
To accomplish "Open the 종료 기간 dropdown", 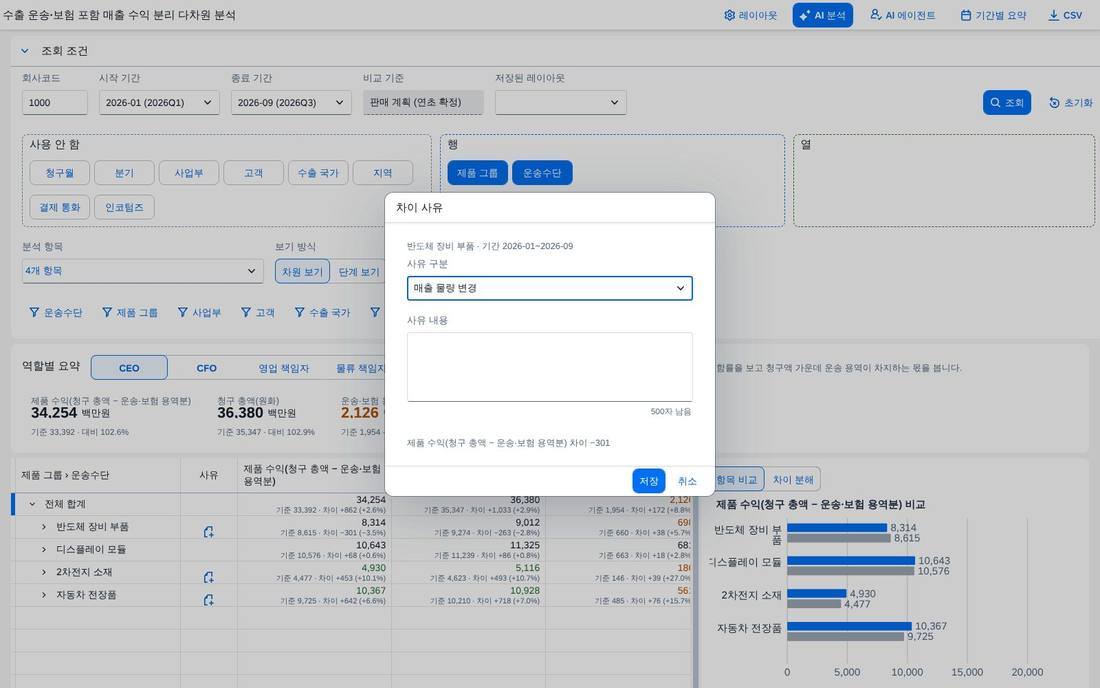I will (x=290, y=102).
